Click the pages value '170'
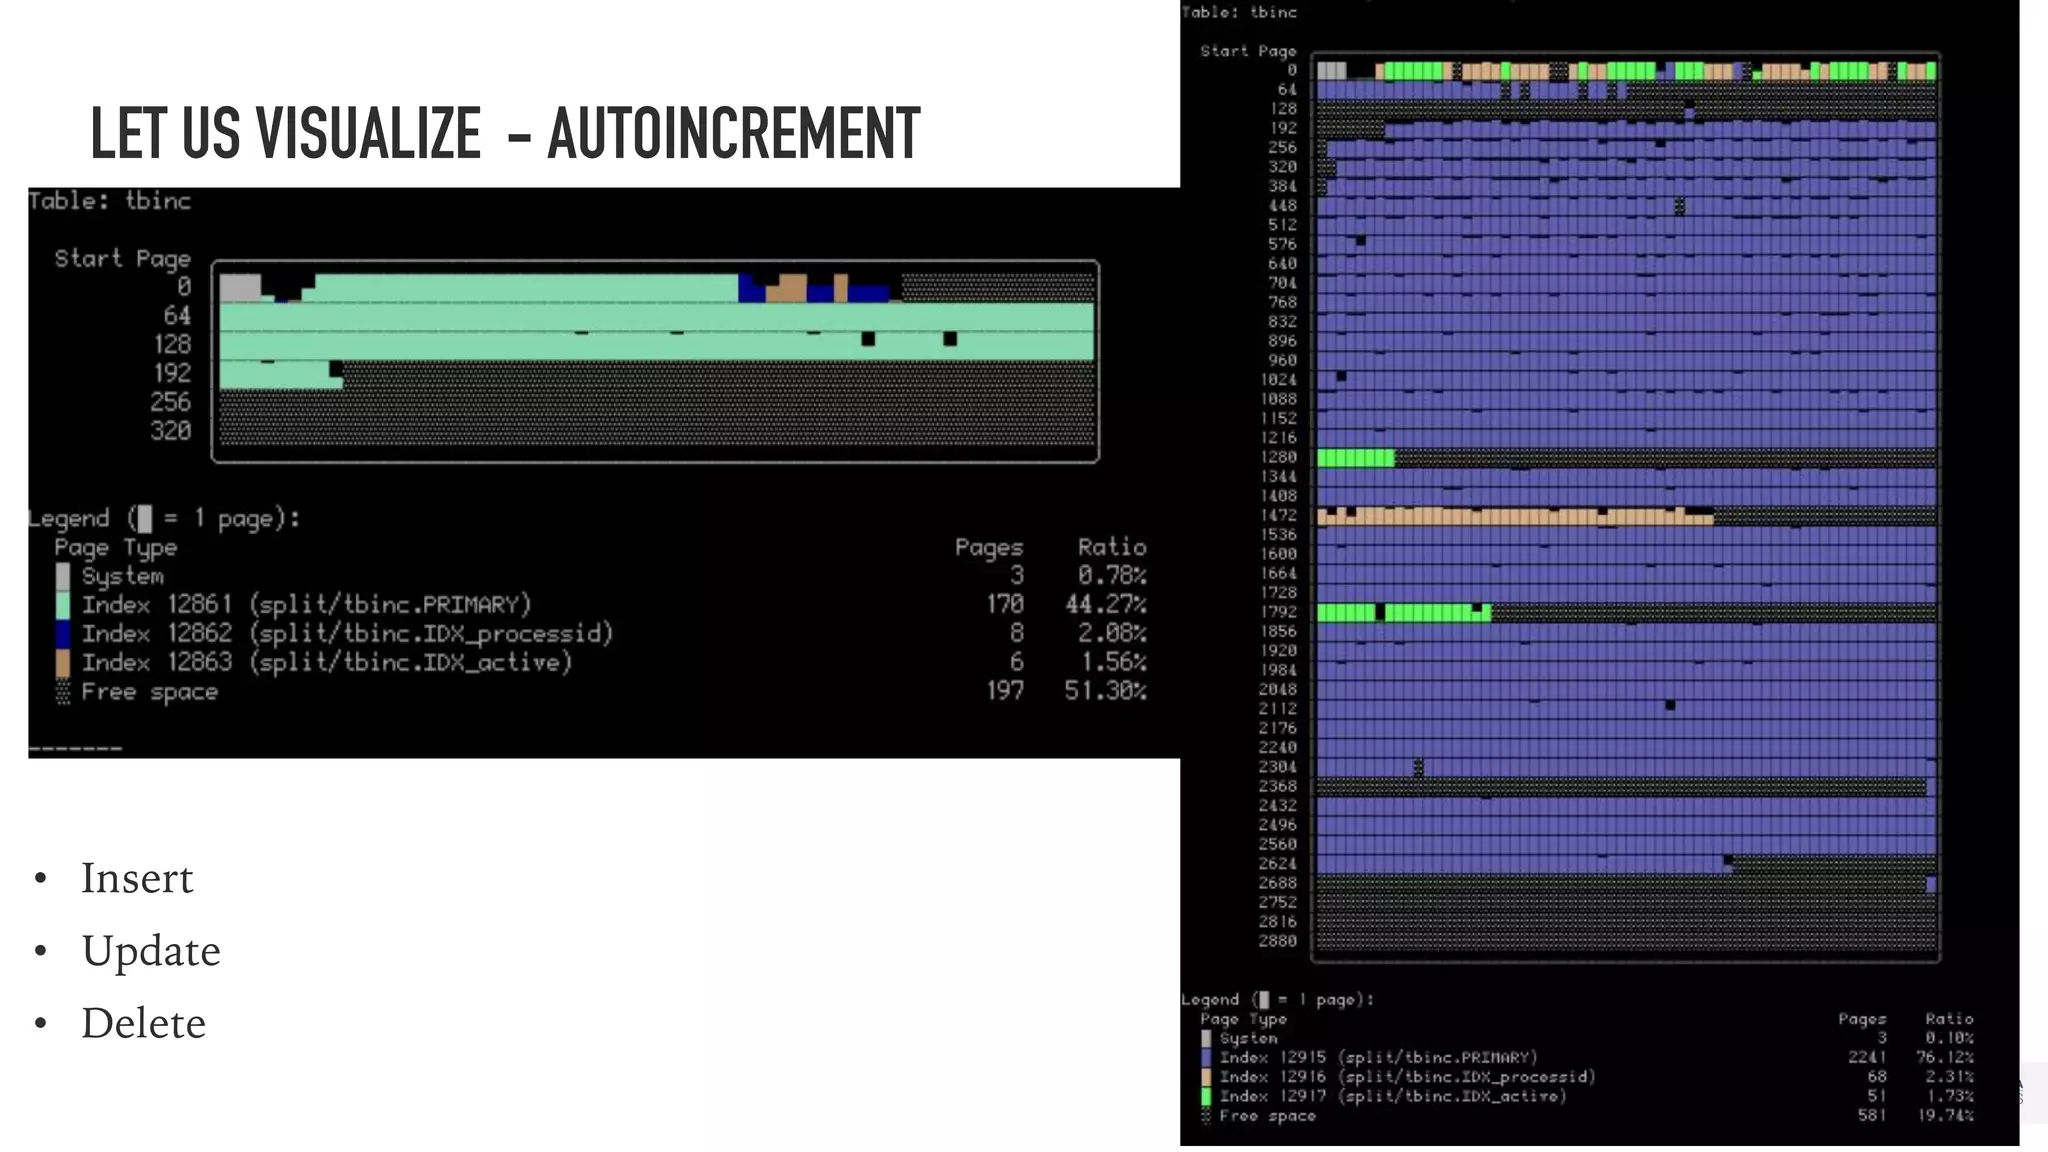Screen dimensions: 2048x1152 tap(1005, 605)
